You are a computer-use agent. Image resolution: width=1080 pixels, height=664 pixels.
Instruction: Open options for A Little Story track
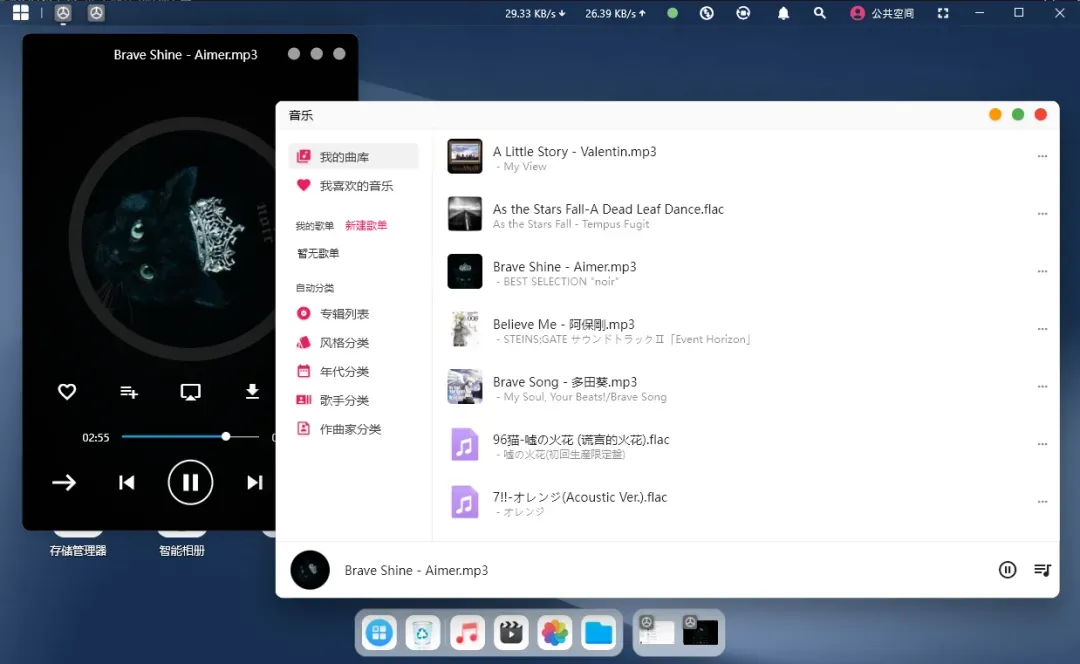tap(1042, 157)
